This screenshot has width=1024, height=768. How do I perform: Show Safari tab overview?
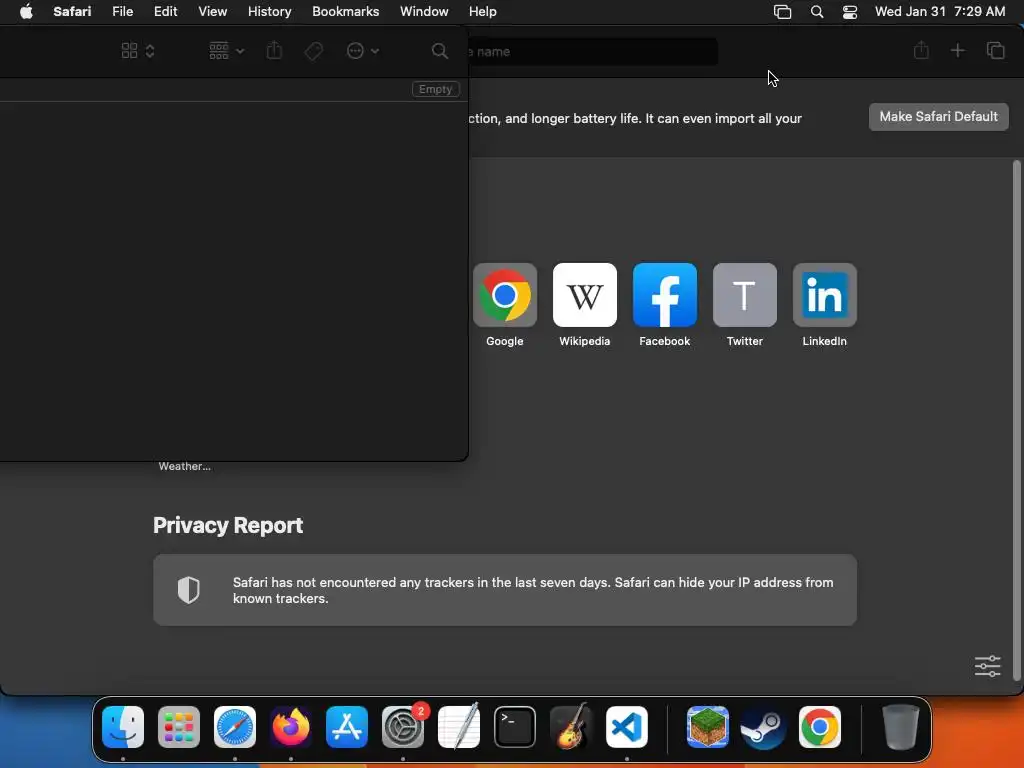coord(995,50)
